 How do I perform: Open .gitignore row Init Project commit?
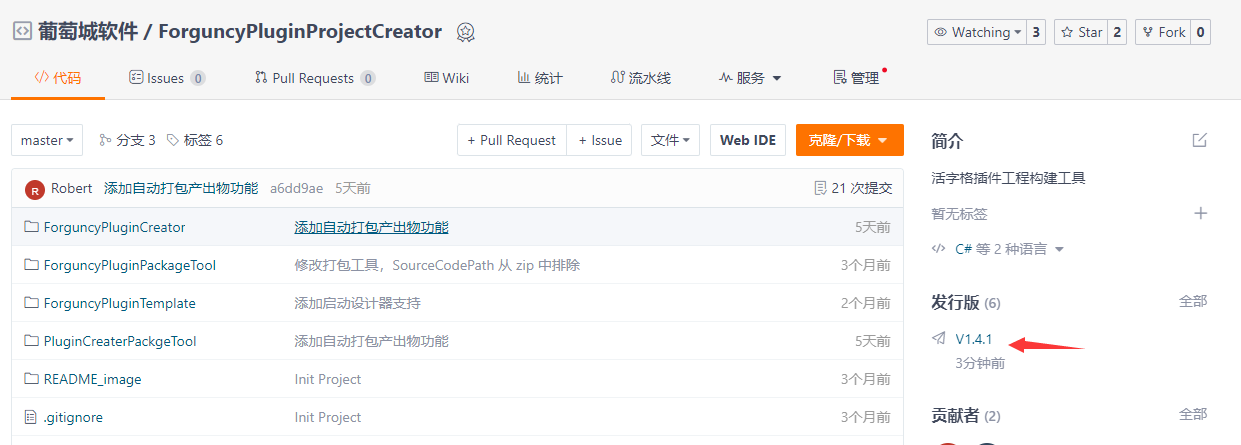(328, 417)
